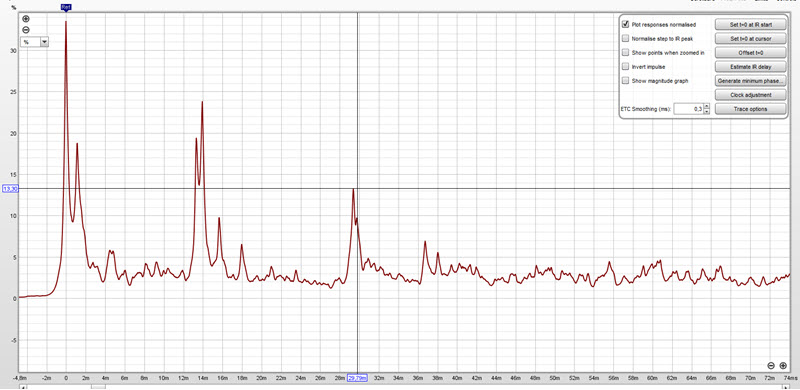Click the scrollbar left arrow at bottom
The width and height of the screenshot is (800, 390).
[22, 387]
